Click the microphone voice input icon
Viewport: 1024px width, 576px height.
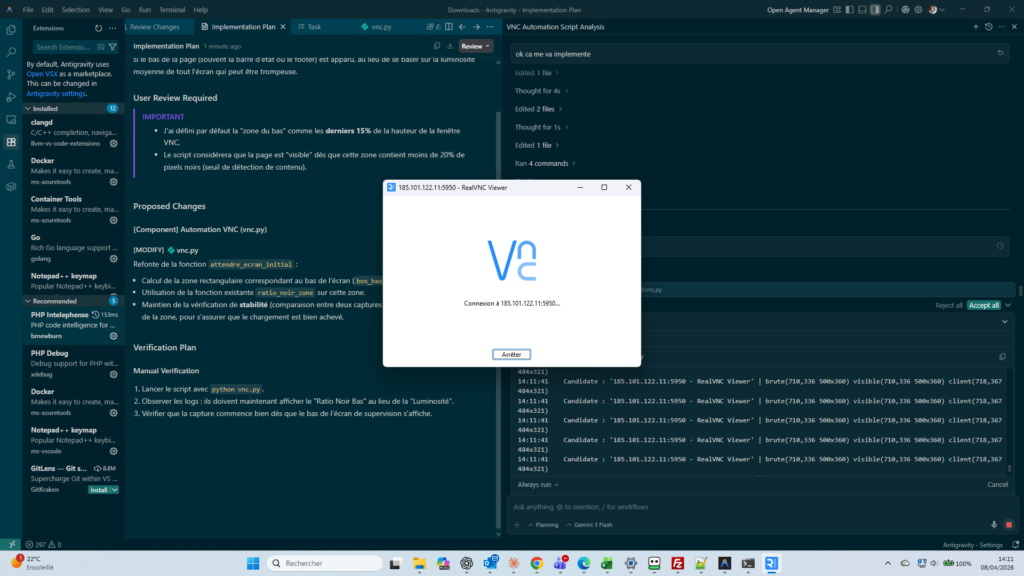[x=994, y=524]
